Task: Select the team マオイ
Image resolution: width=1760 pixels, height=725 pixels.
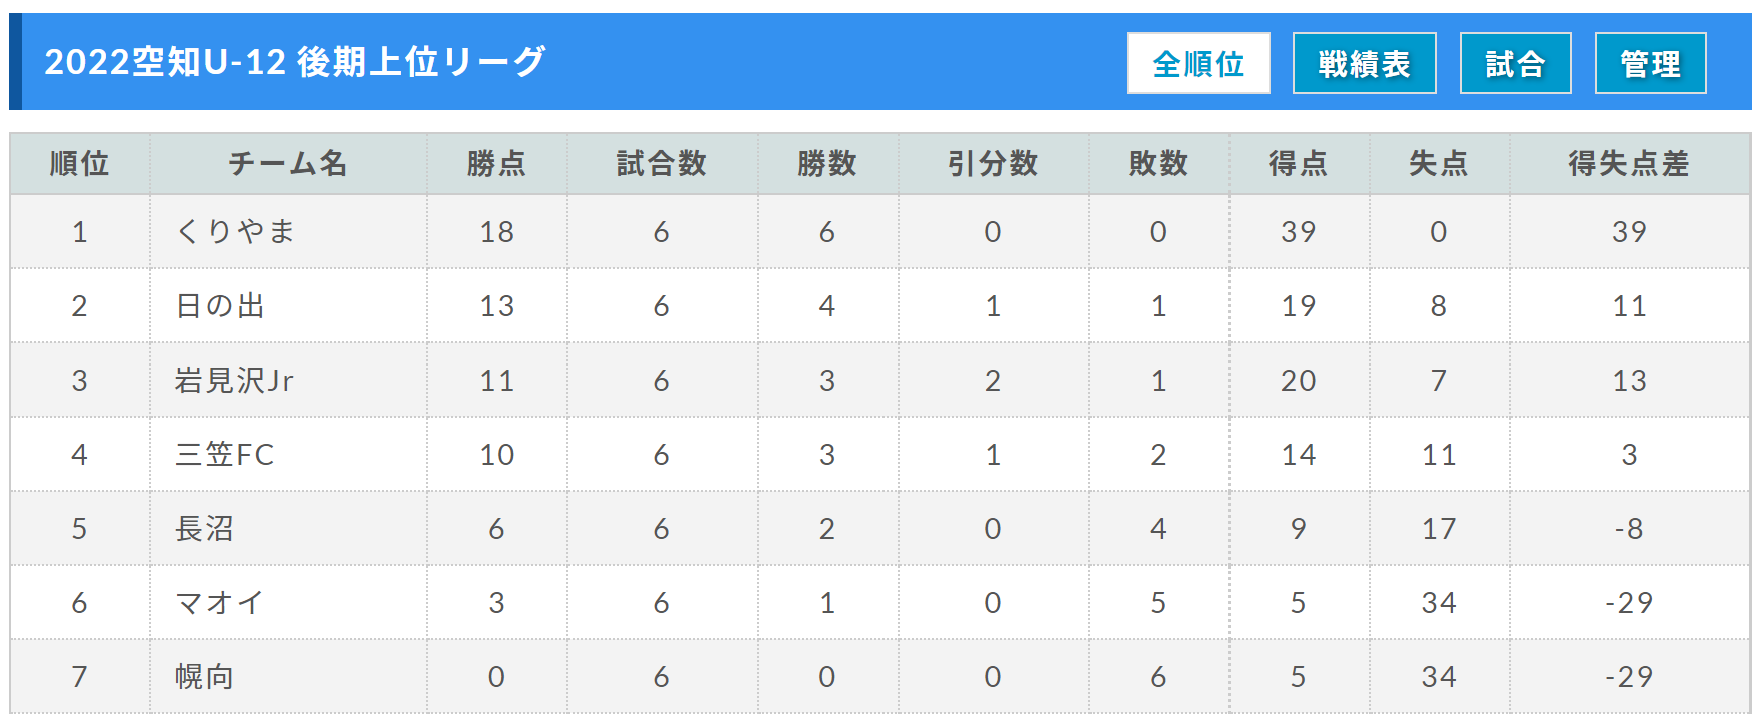Action: coord(220,602)
